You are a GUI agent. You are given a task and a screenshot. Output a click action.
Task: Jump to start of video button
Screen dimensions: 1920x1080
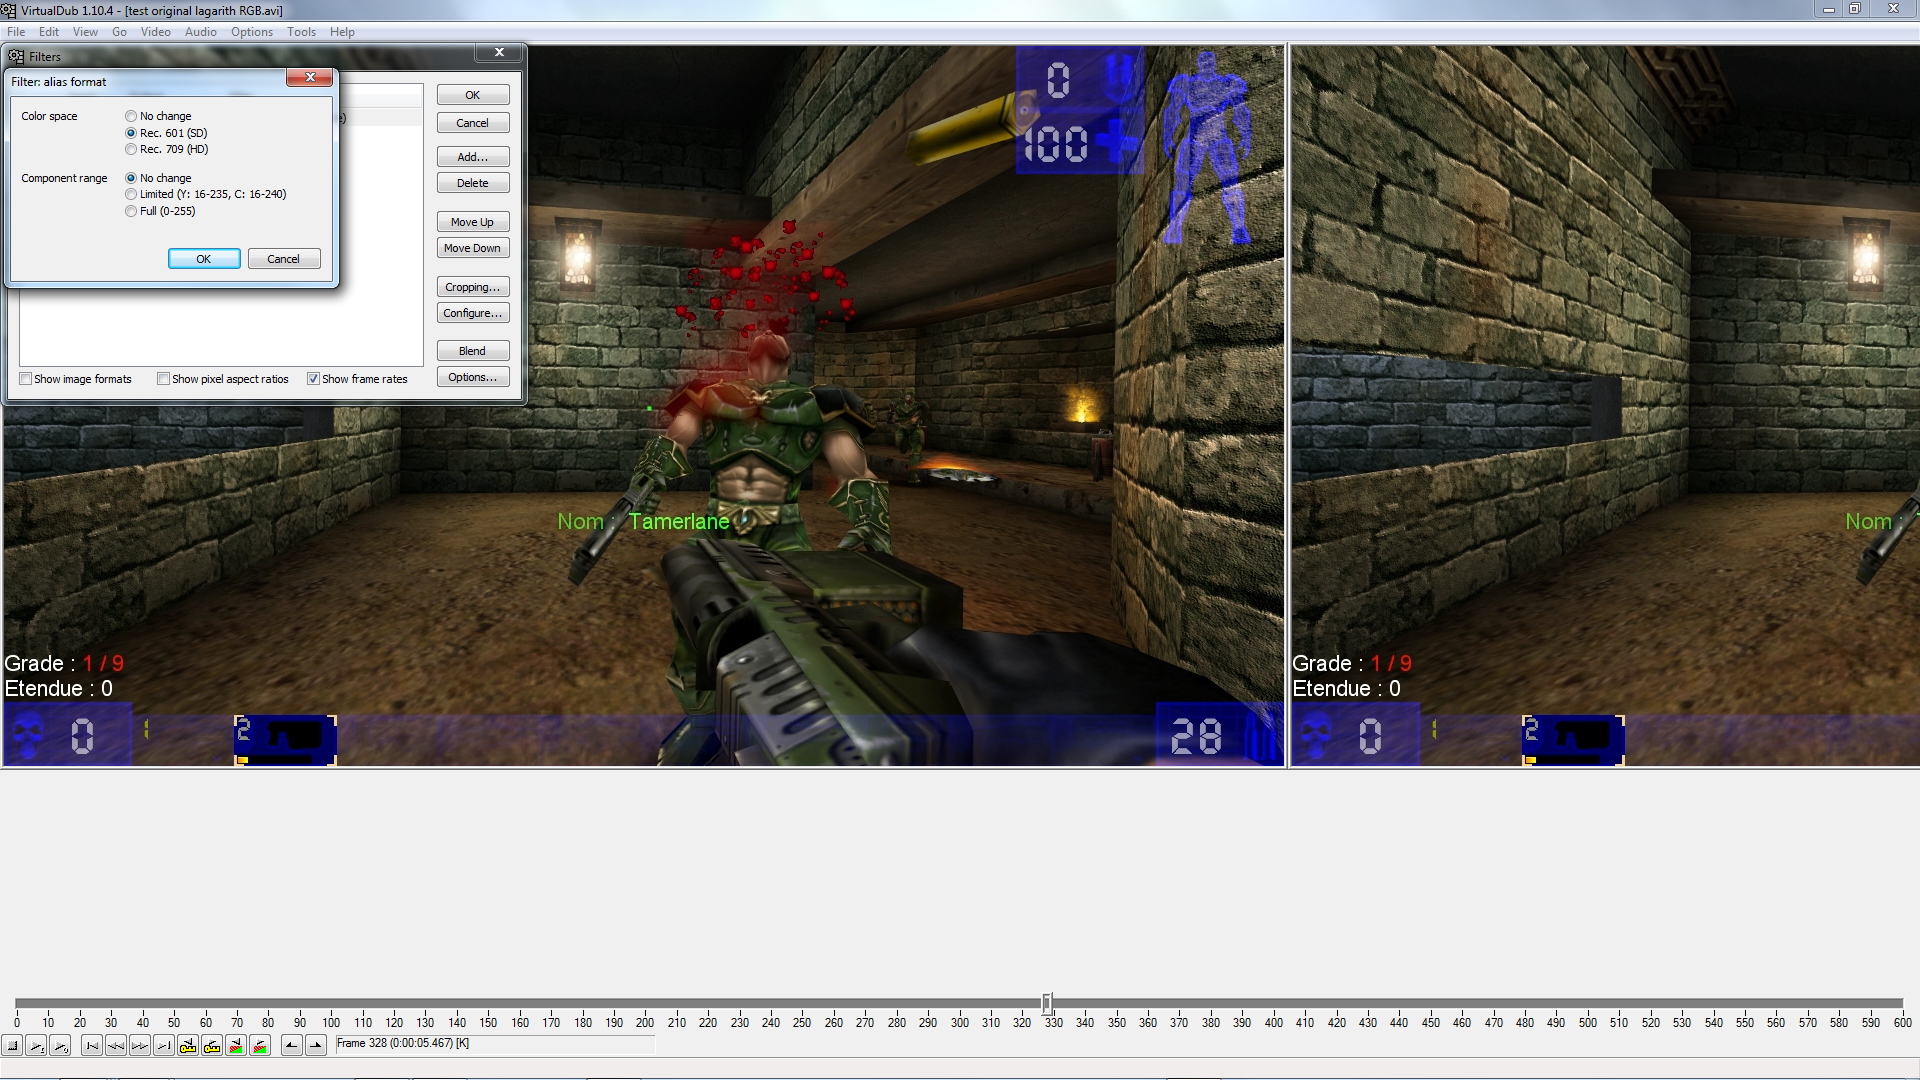click(92, 1046)
